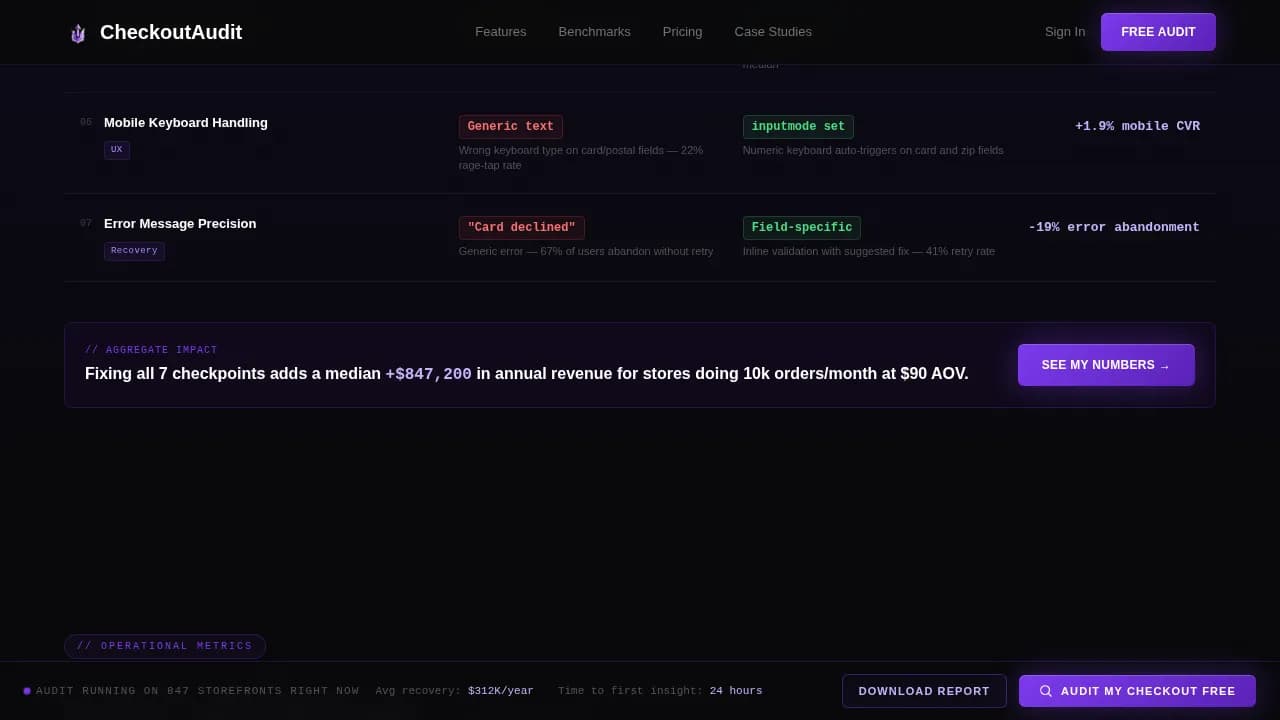The width and height of the screenshot is (1280, 720).
Task: Click row number 06 label
Action: (86, 123)
